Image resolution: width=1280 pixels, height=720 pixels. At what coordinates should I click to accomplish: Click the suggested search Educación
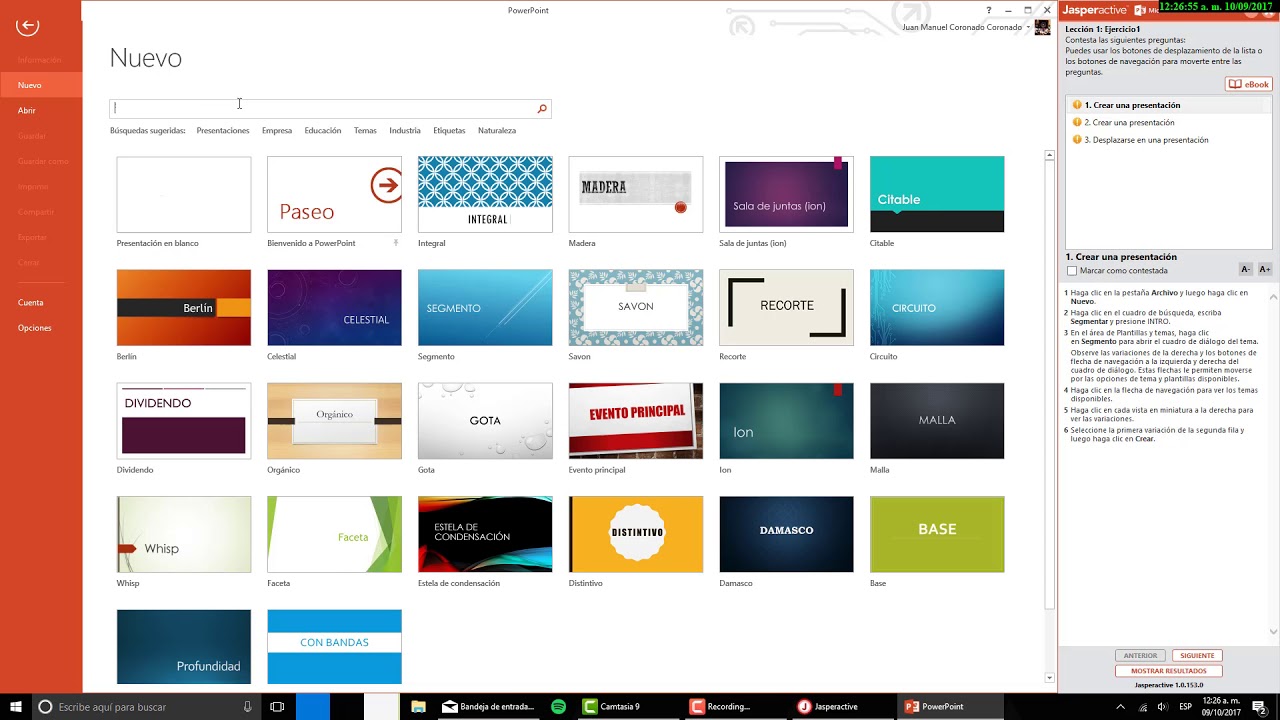(323, 130)
